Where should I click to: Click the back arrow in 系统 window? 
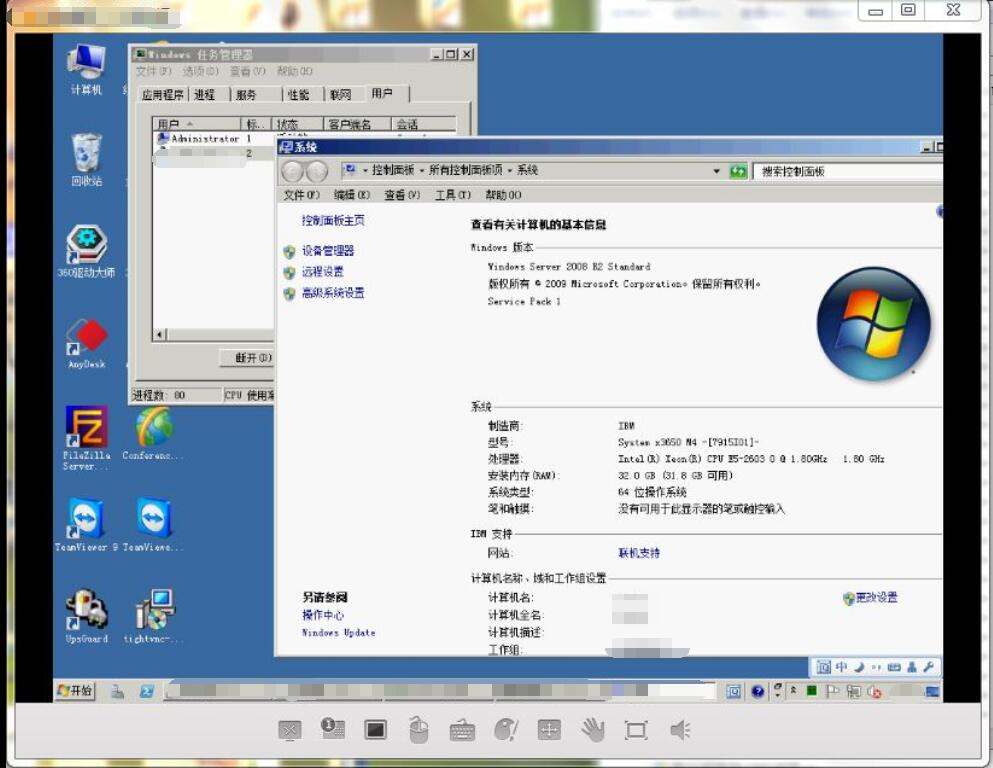click(292, 171)
